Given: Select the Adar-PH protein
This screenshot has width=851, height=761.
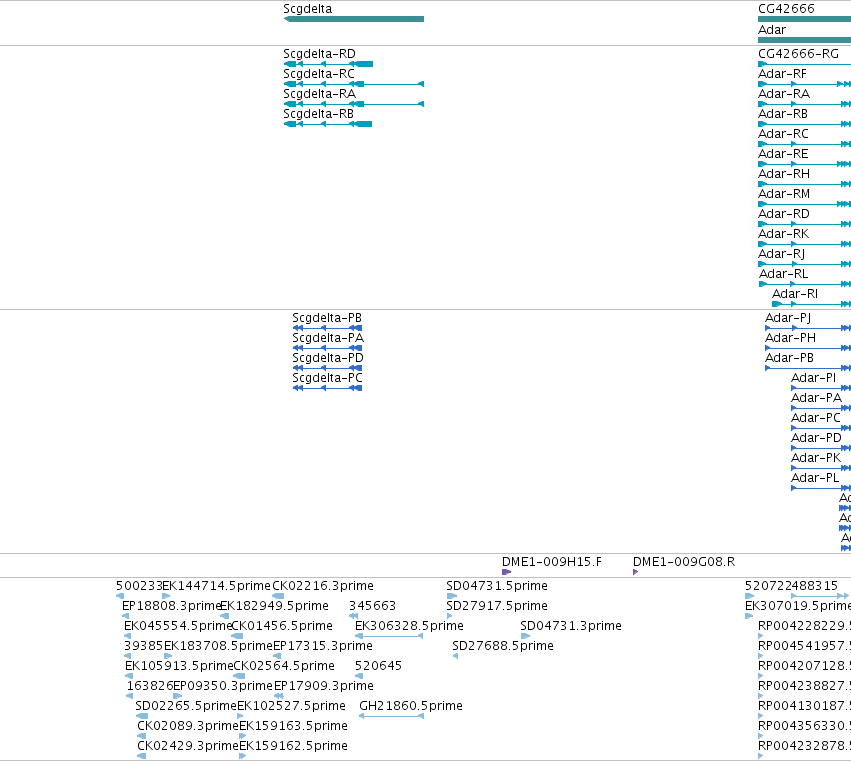Looking at the screenshot, I should click(790, 338).
